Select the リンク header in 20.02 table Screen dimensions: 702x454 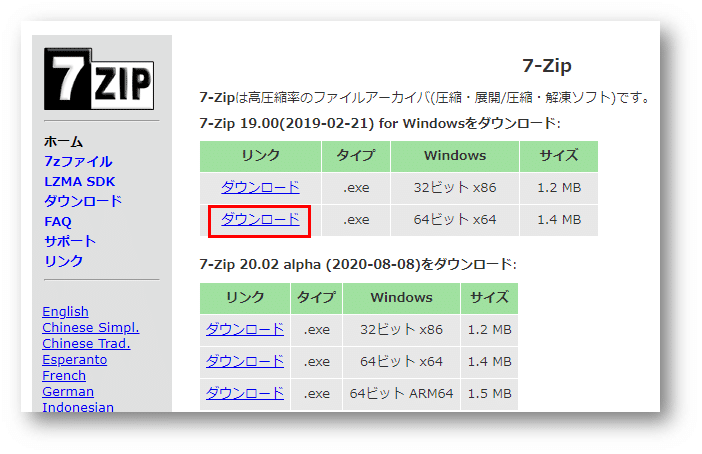[x=245, y=298]
